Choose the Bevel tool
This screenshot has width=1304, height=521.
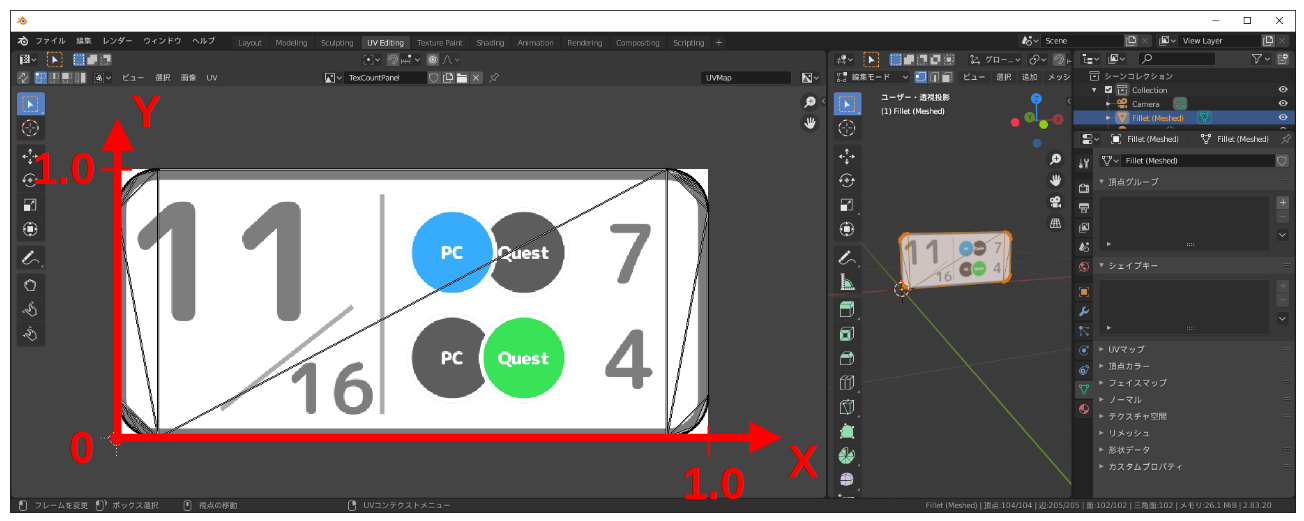pyautogui.click(x=847, y=358)
